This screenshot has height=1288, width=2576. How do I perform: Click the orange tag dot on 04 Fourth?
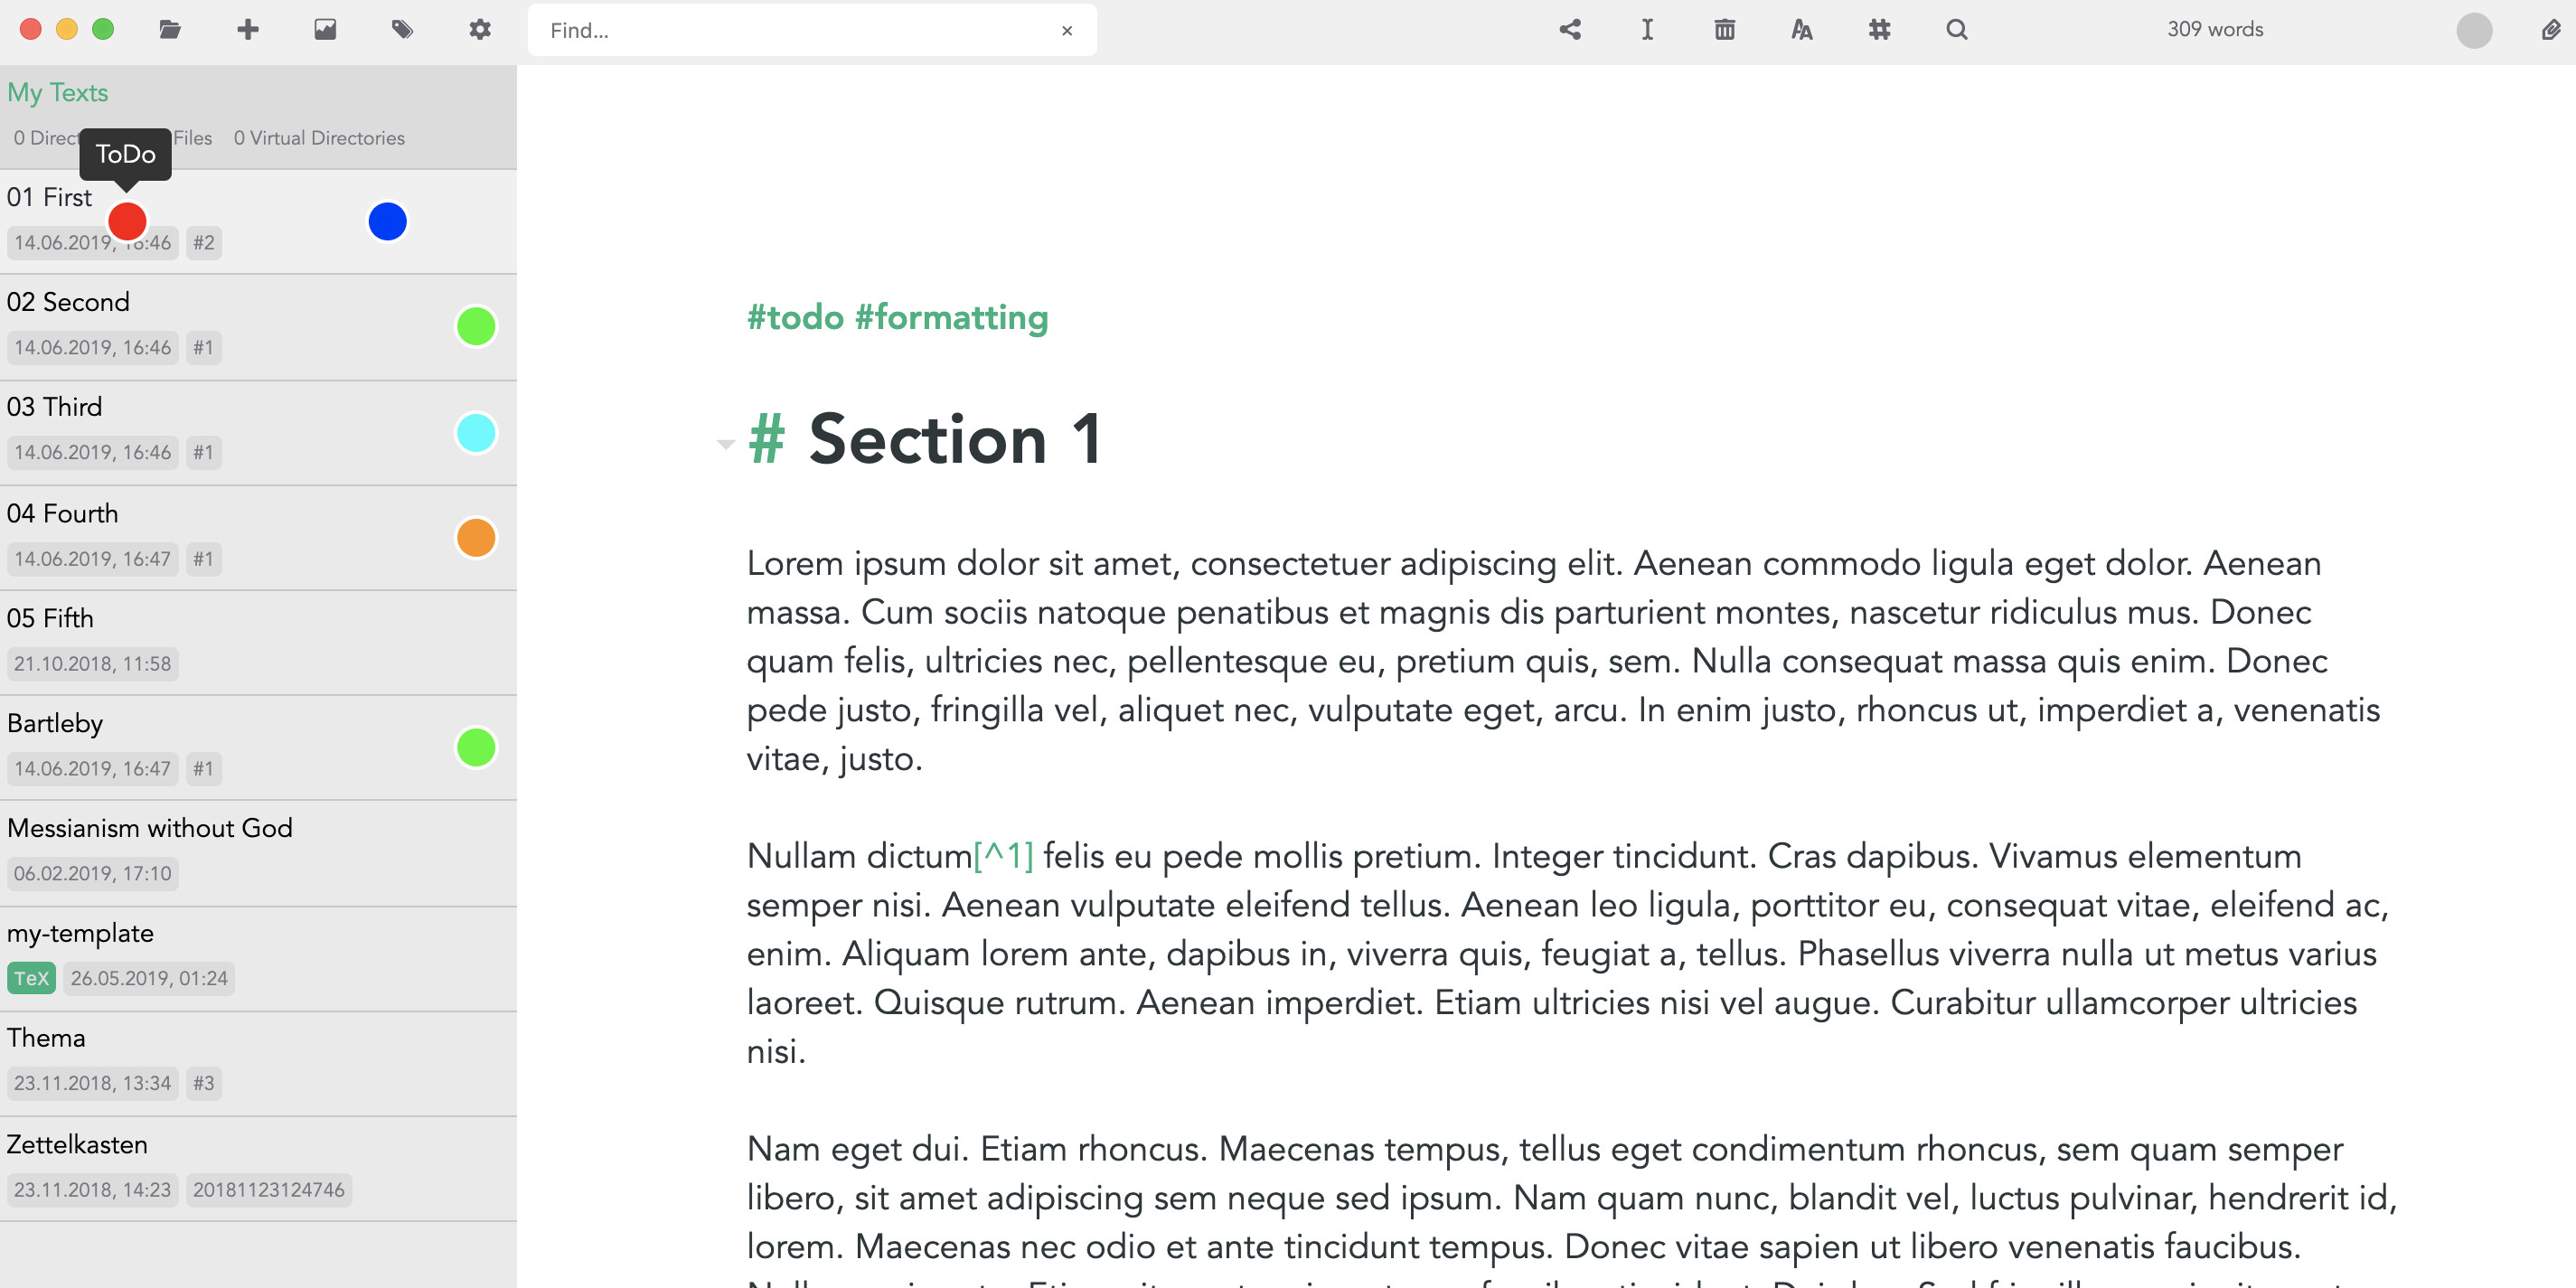476,537
